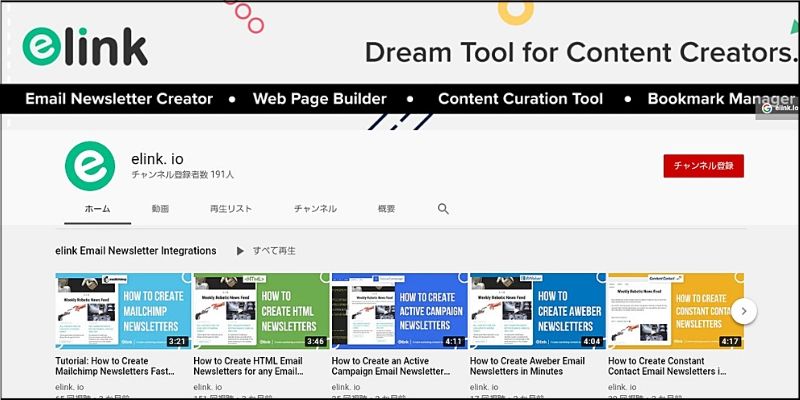This screenshot has height=400, width=800.
Task: Click the elink.io badge on banner
Action: (777, 108)
